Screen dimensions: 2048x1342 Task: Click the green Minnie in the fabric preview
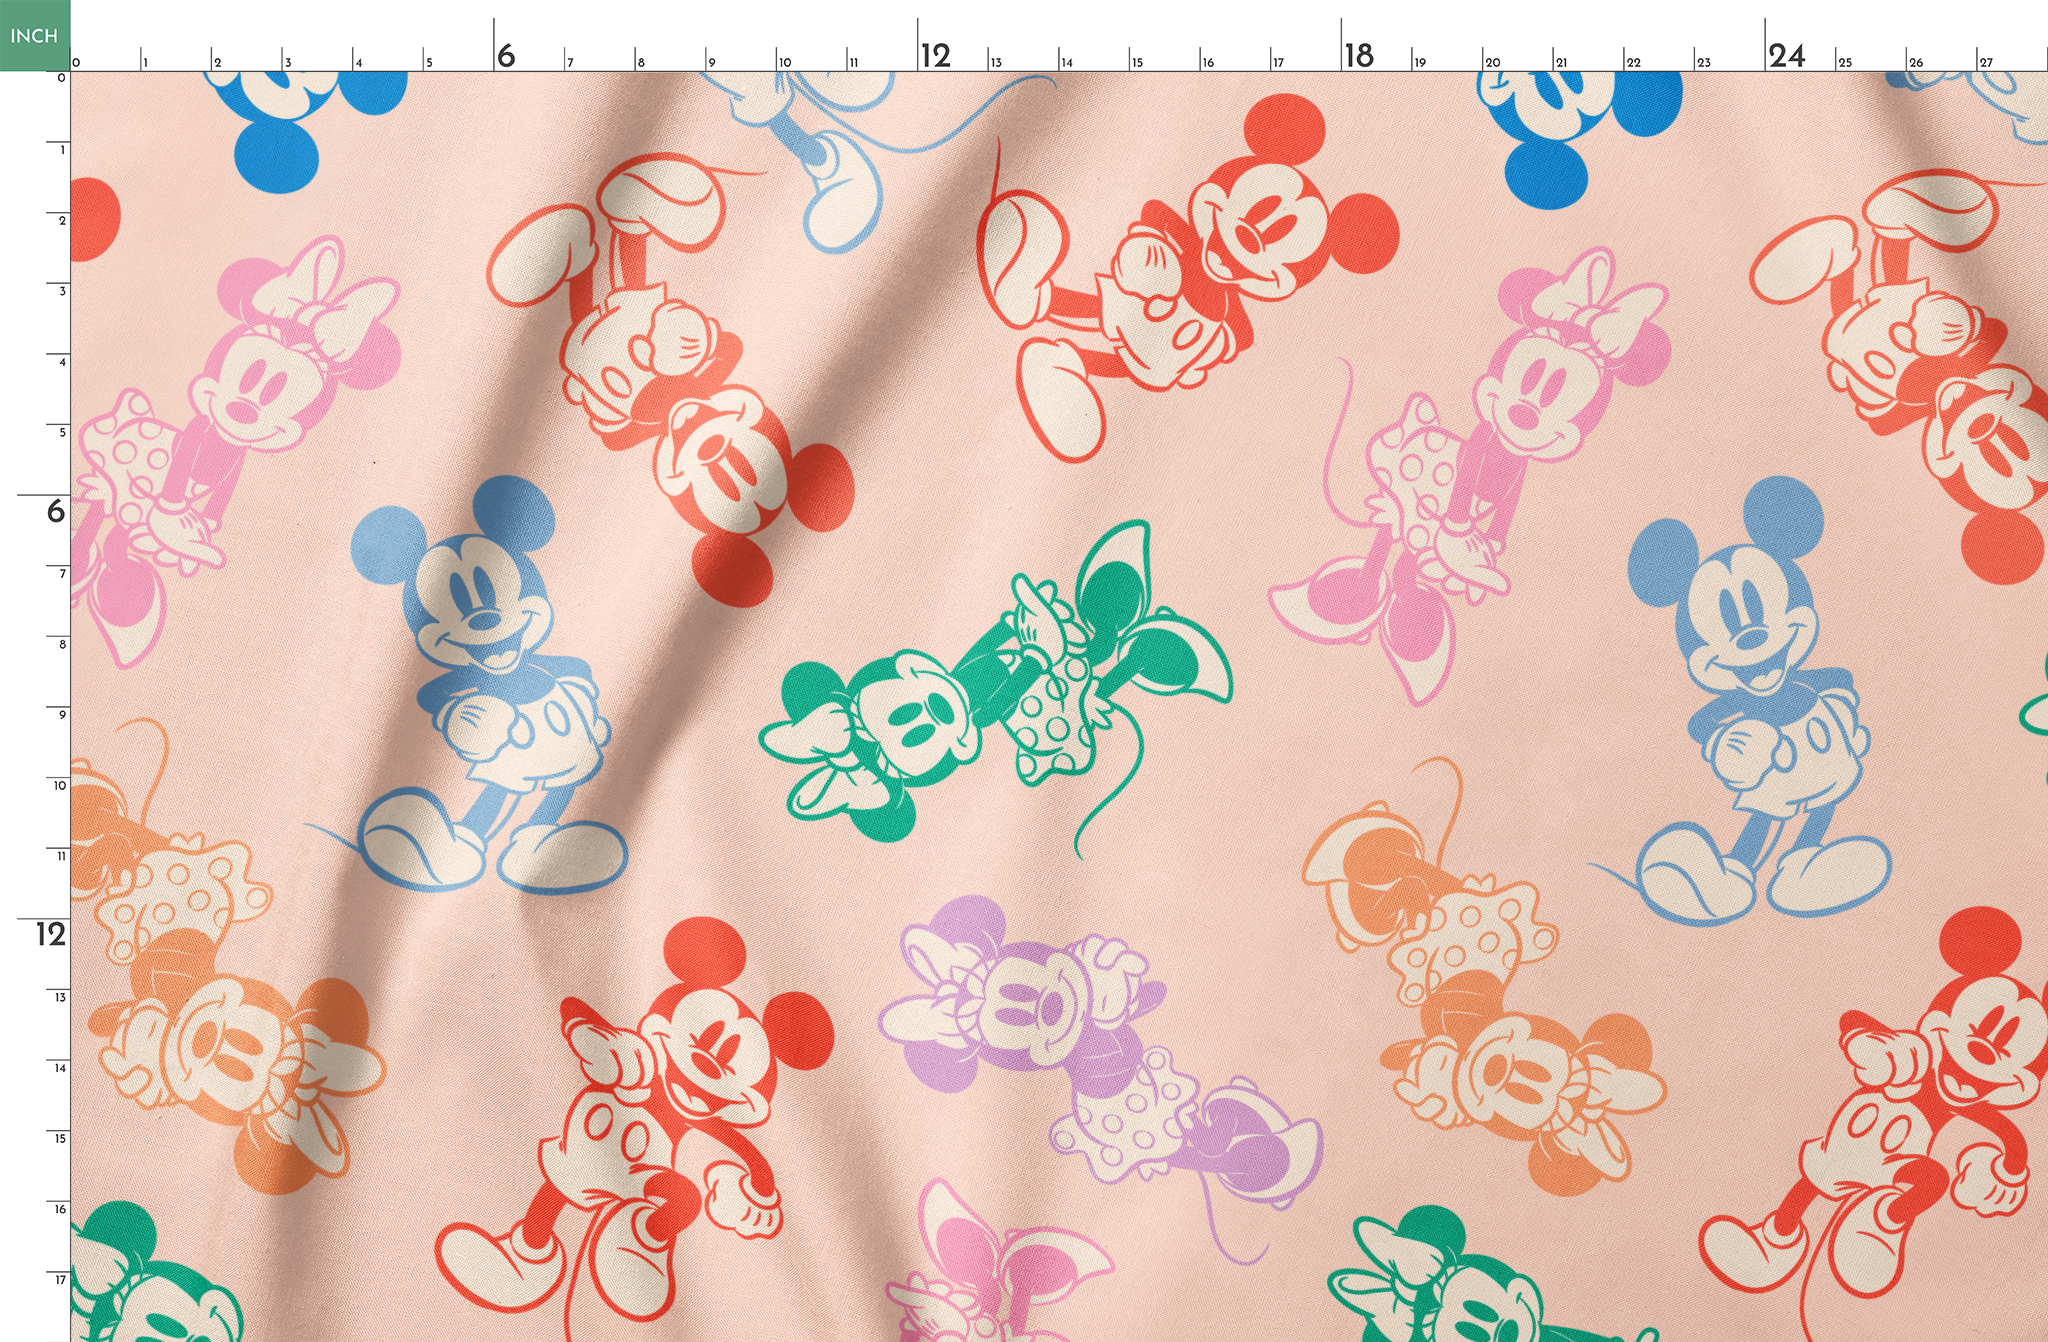tap(995, 688)
